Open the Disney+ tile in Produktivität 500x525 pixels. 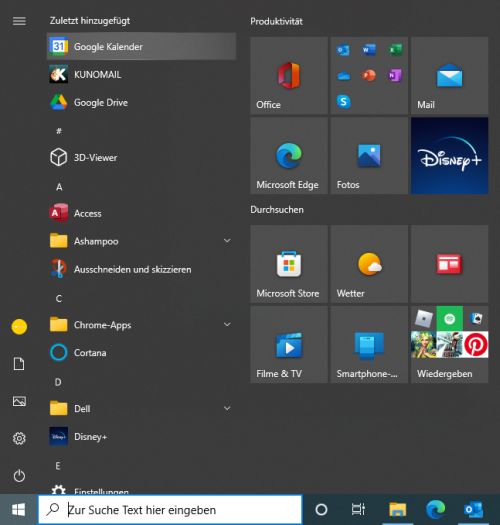(449, 156)
